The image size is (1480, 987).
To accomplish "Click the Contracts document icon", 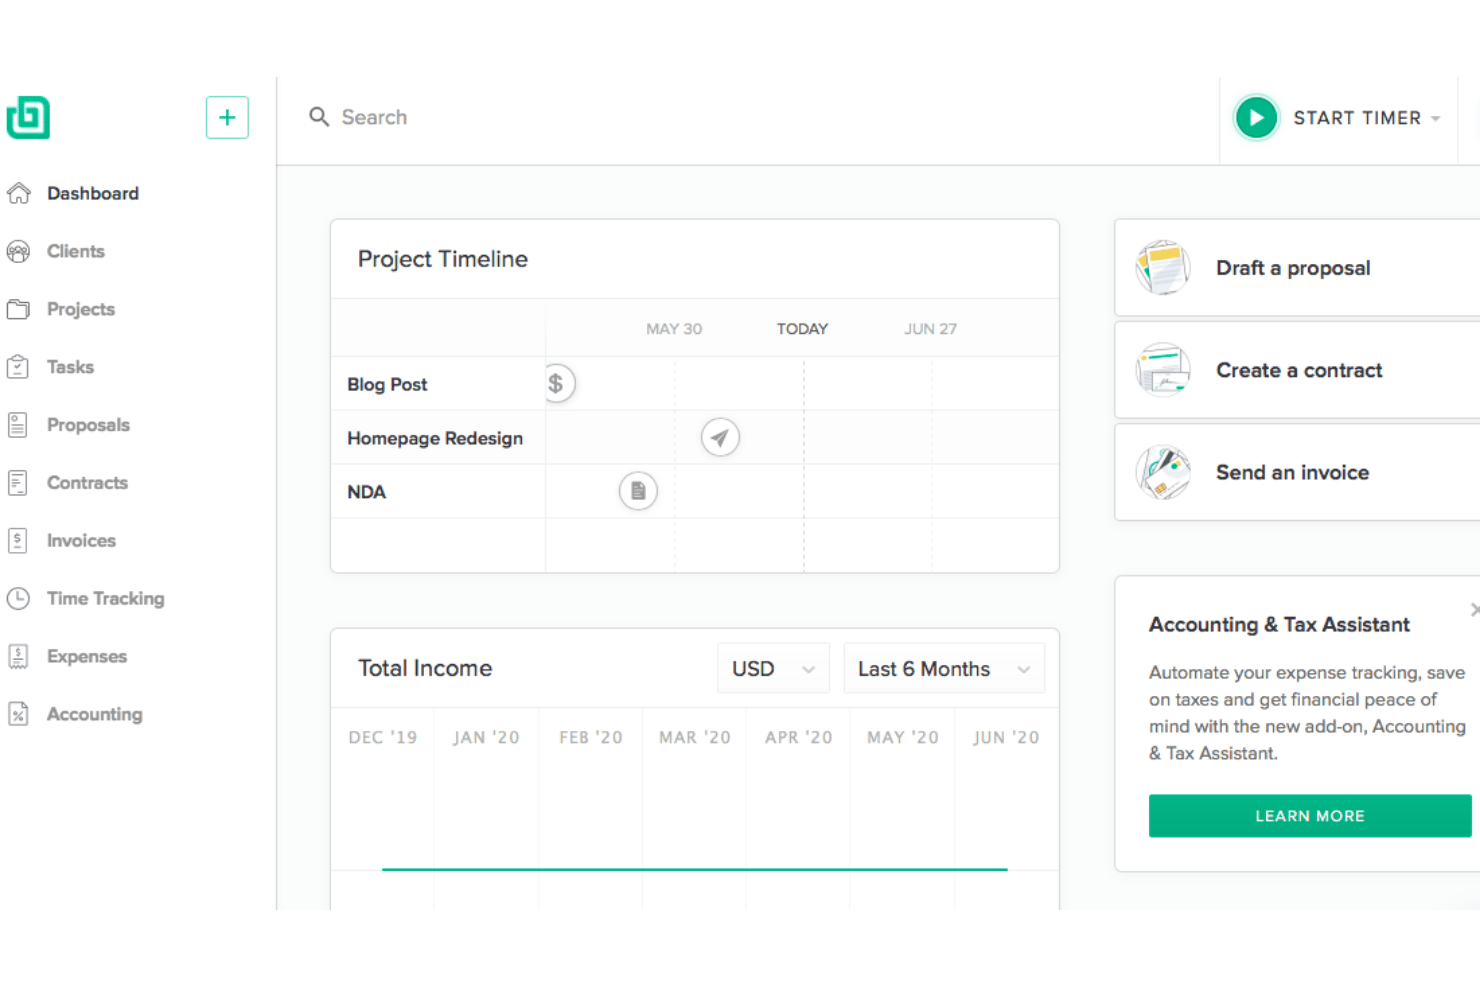I will coord(18,483).
